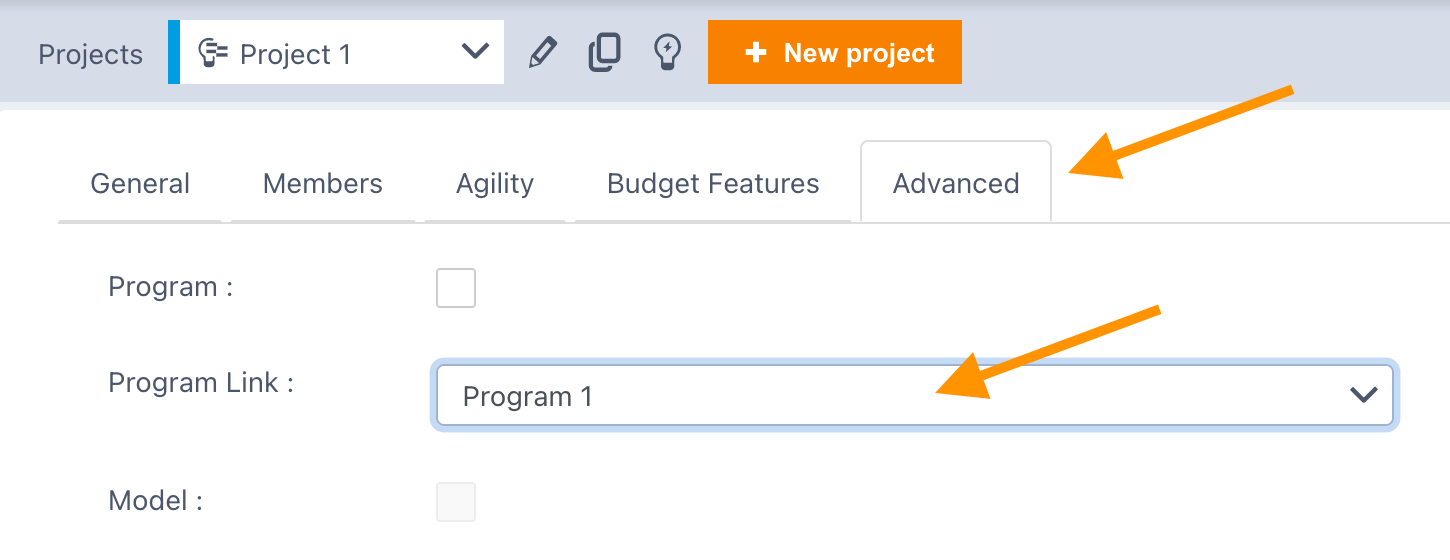Create a project with New project button
The width and height of the screenshot is (1450, 560).
click(x=835, y=52)
